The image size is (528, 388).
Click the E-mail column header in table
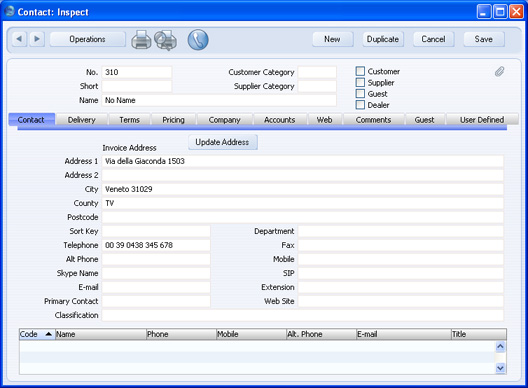click(404, 334)
